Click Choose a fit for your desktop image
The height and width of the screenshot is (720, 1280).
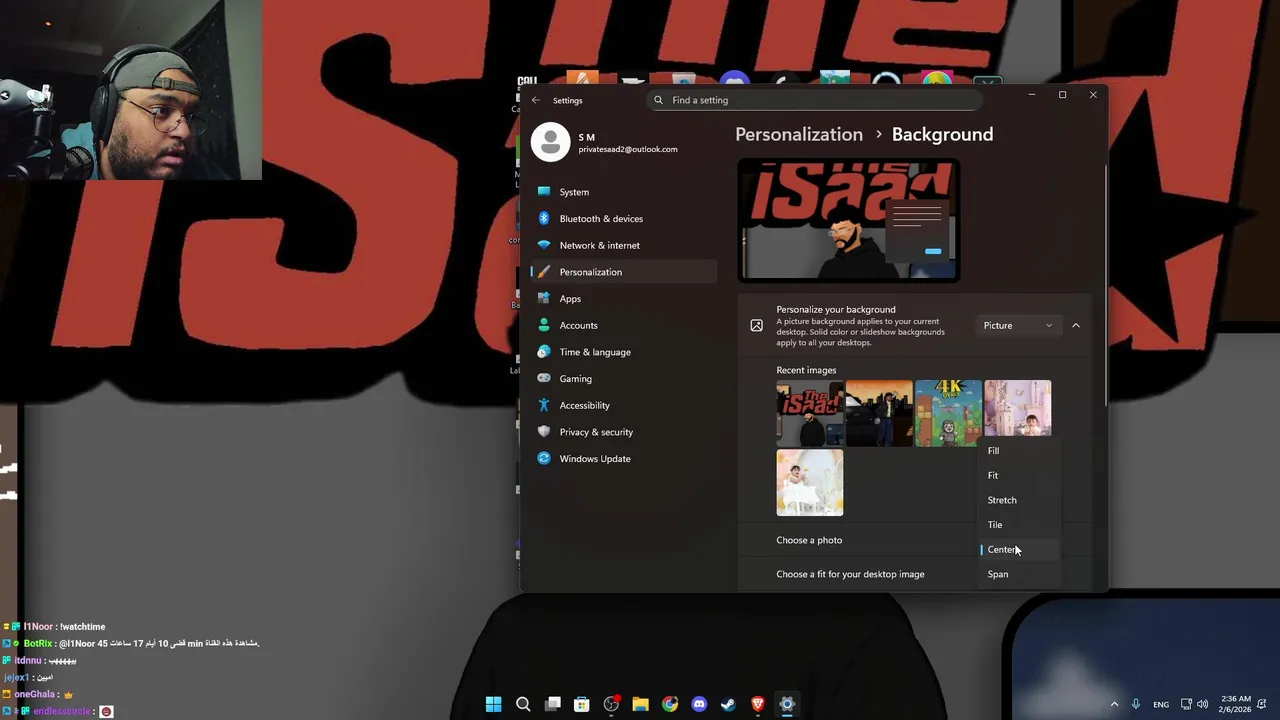point(850,574)
